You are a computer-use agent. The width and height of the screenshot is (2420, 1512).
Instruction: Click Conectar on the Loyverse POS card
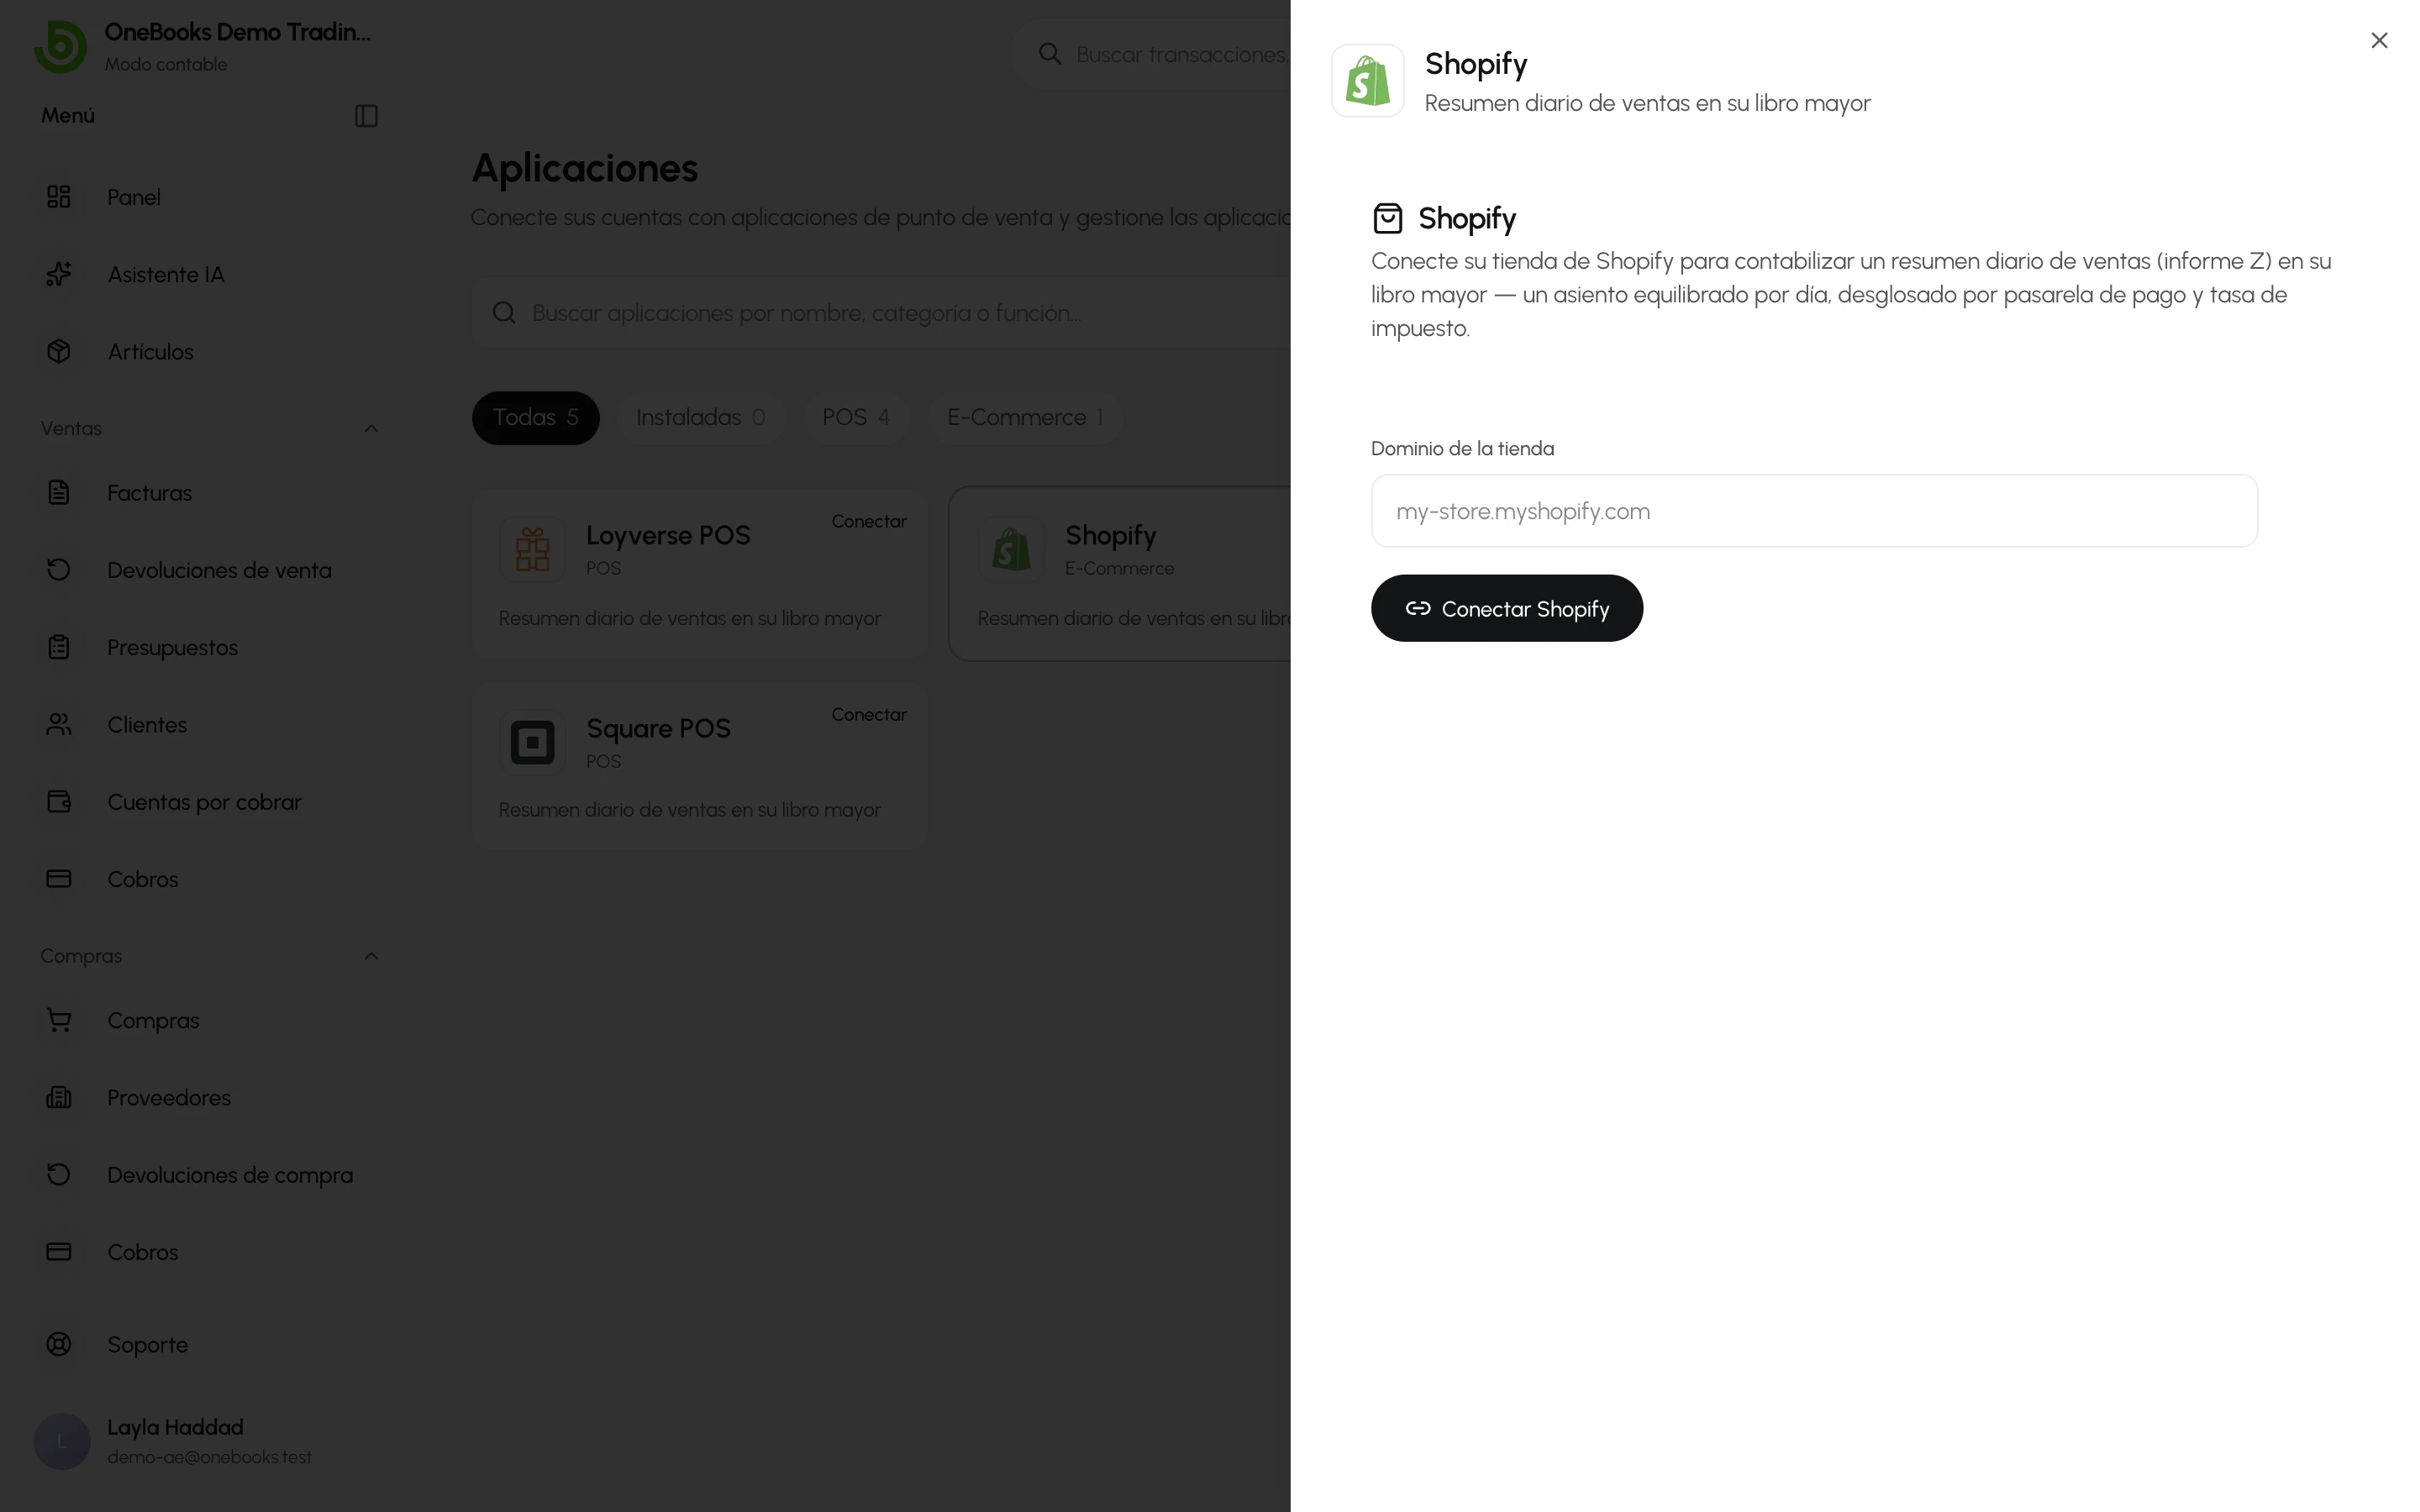(869, 521)
